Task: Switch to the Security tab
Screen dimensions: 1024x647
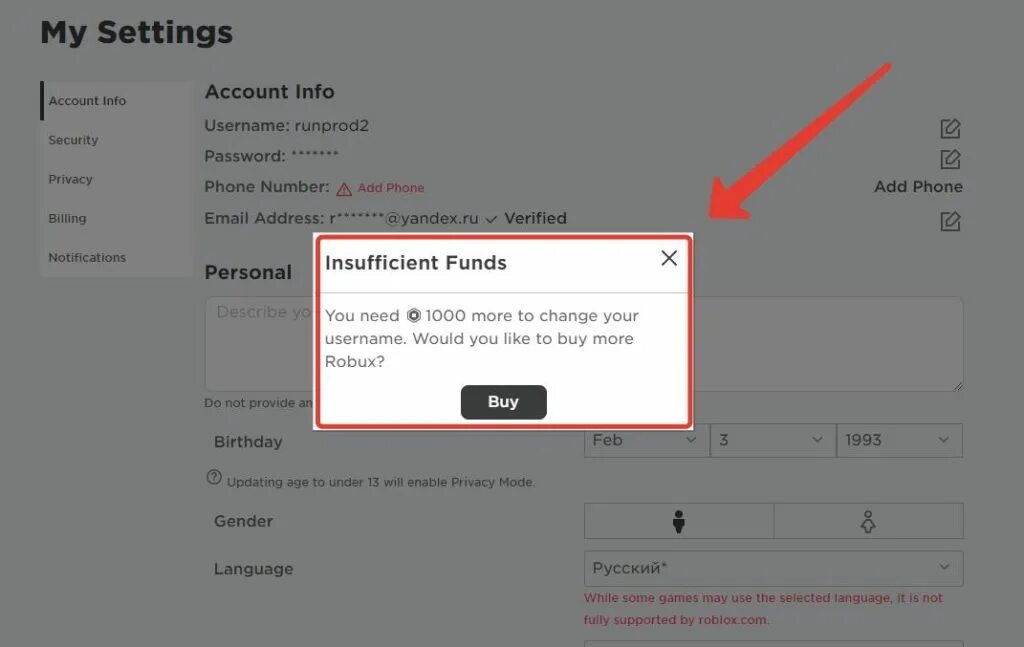Action: [x=73, y=140]
